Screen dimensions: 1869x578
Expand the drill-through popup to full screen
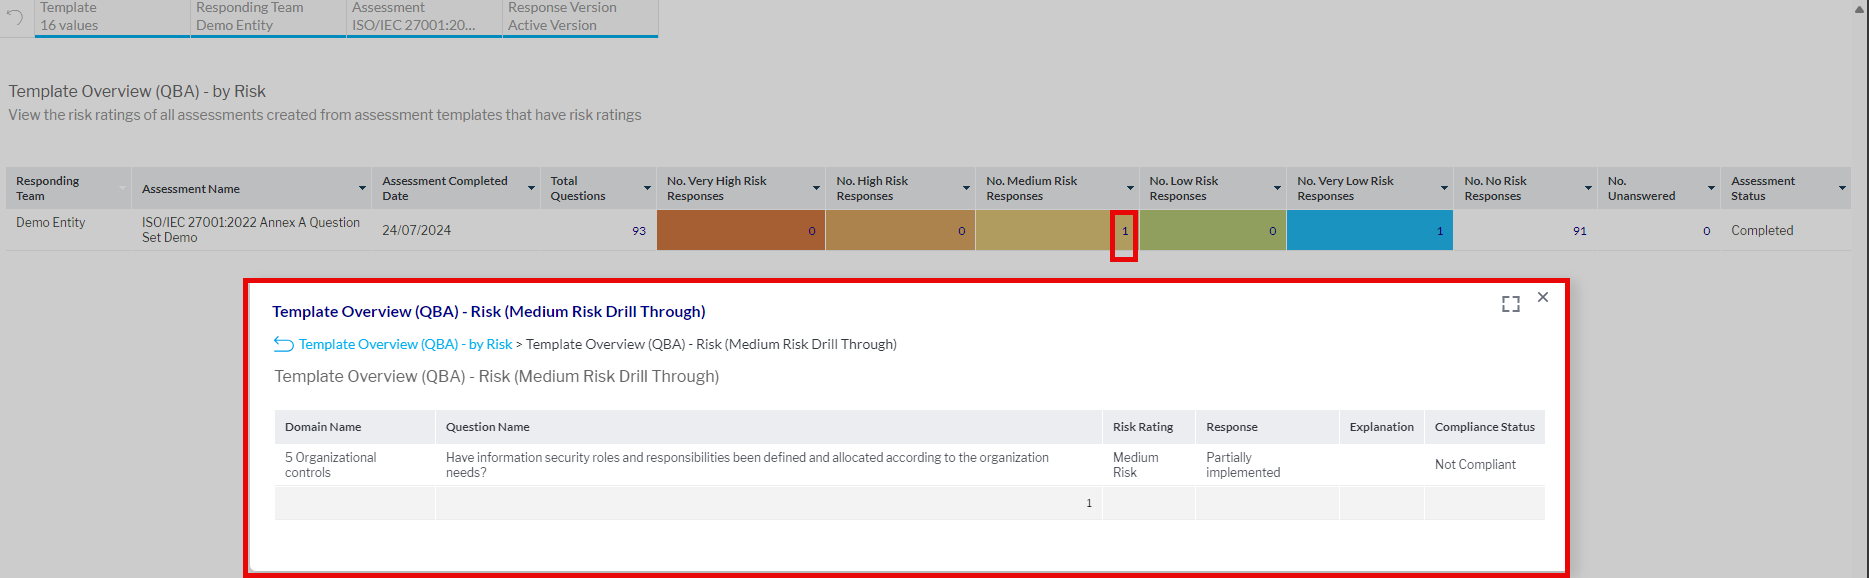pyautogui.click(x=1511, y=304)
